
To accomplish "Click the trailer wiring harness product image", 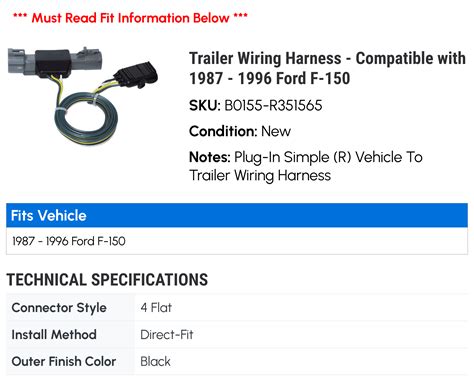I will point(83,96).
